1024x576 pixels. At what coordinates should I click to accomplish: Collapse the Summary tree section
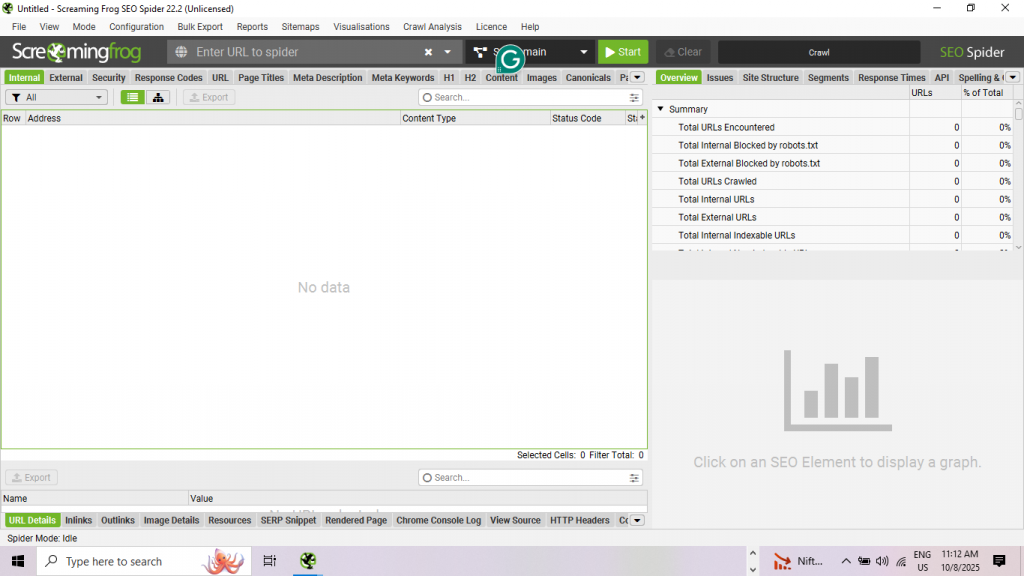(x=660, y=109)
